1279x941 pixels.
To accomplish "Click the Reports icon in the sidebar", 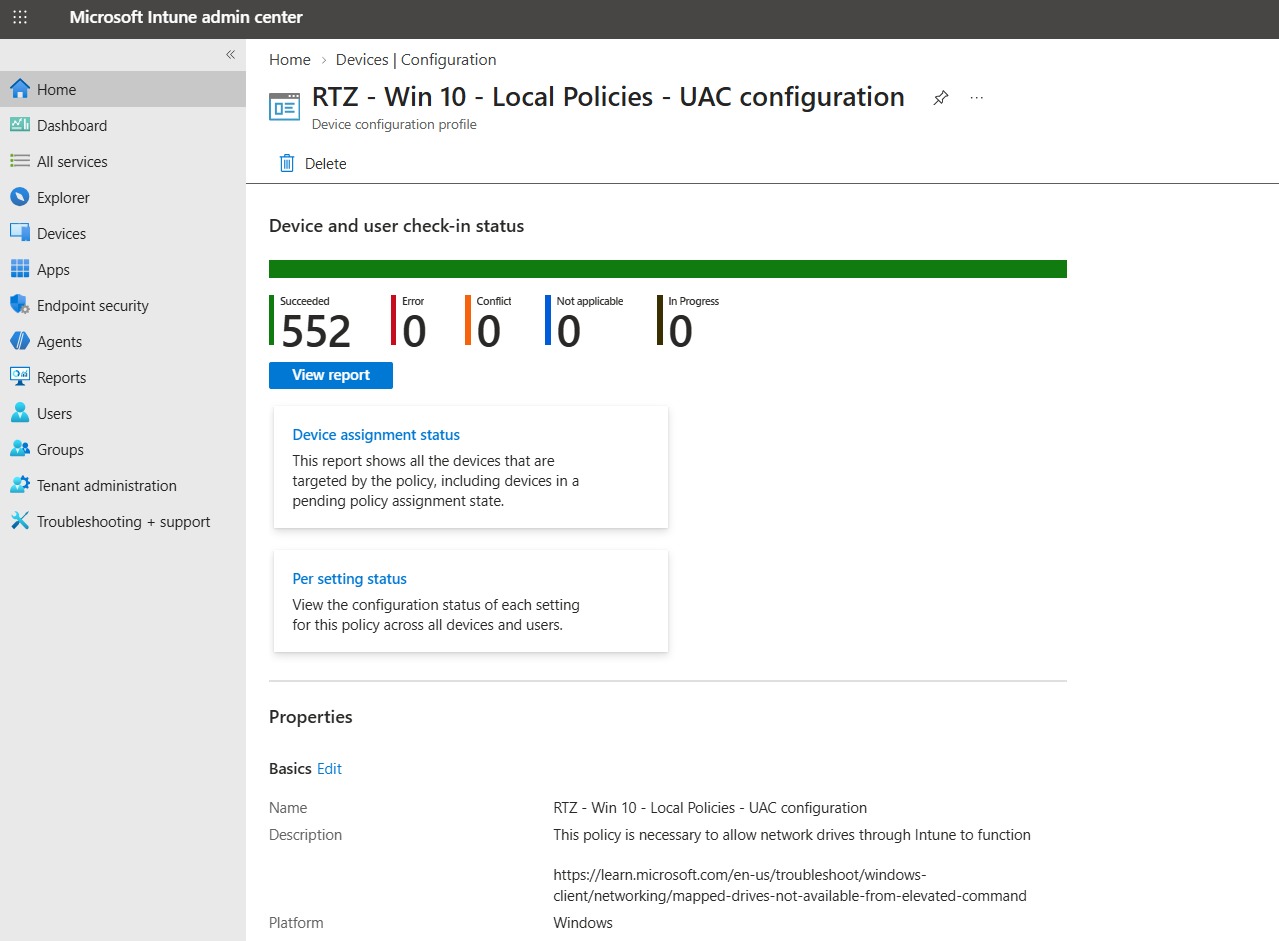I will pyautogui.click(x=20, y=377).
